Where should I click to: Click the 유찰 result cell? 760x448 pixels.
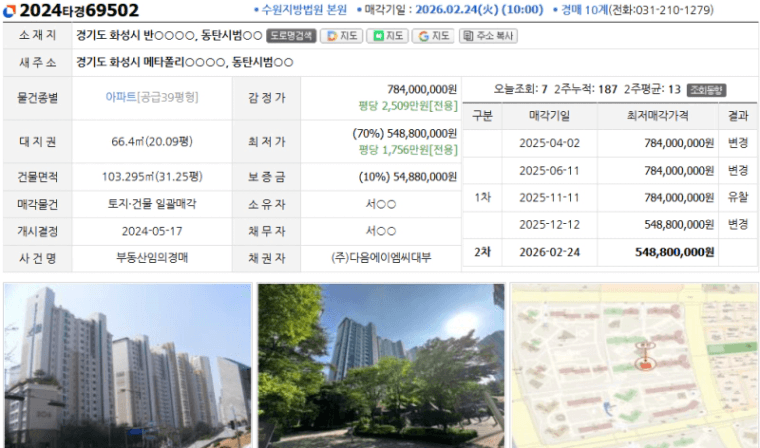click(738, 197)
